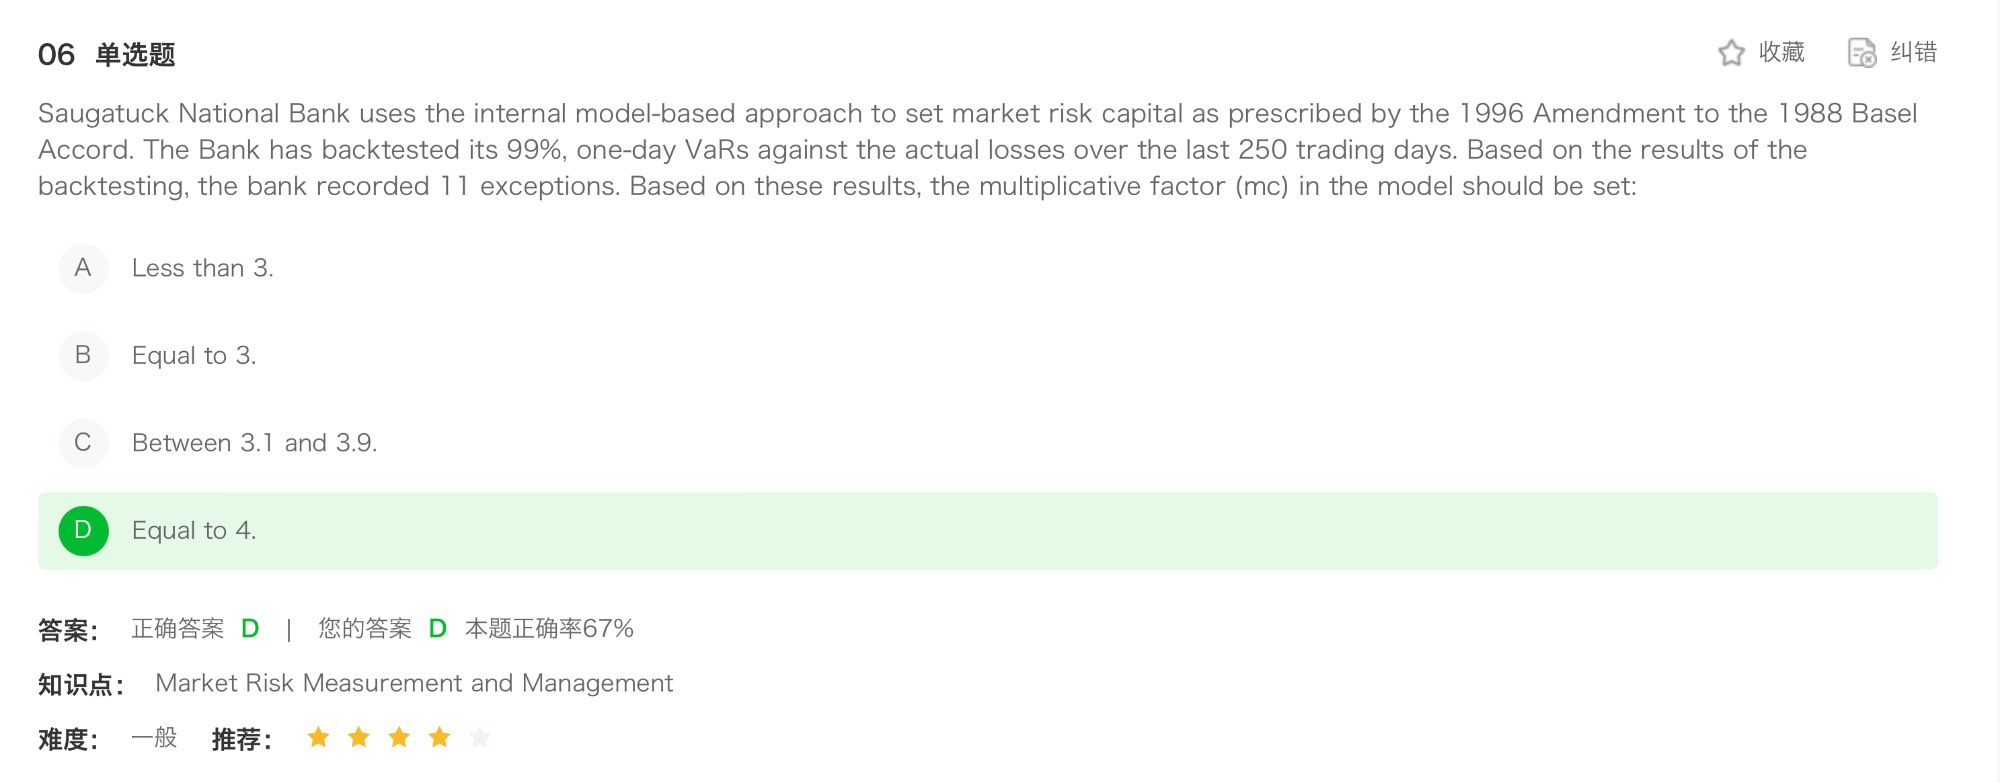The height and width of the screenshot is (783, 2000).
Task: Click the question number 06 heading
Action: coord(56,54)
